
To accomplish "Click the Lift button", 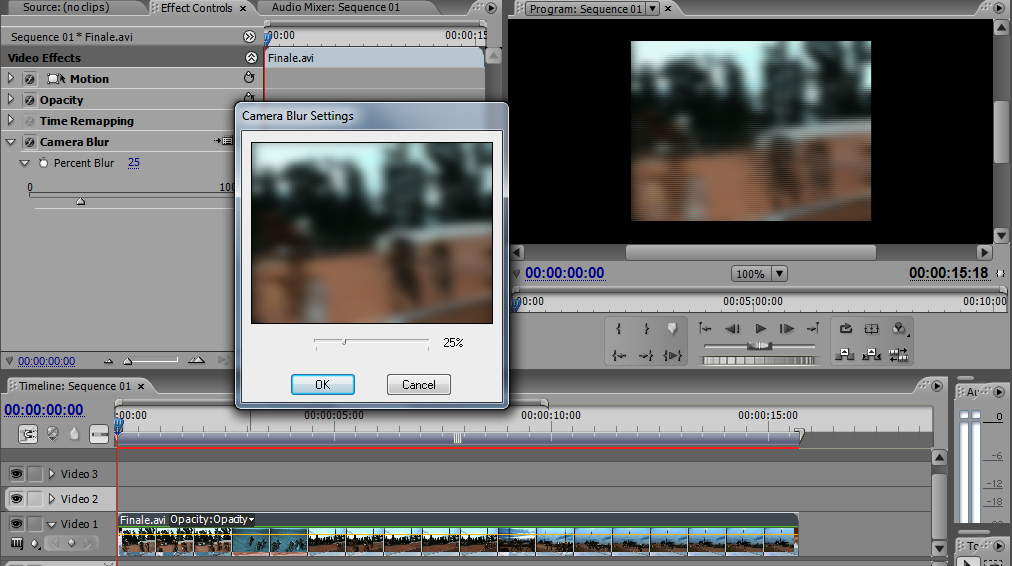I will coord(844,354).
